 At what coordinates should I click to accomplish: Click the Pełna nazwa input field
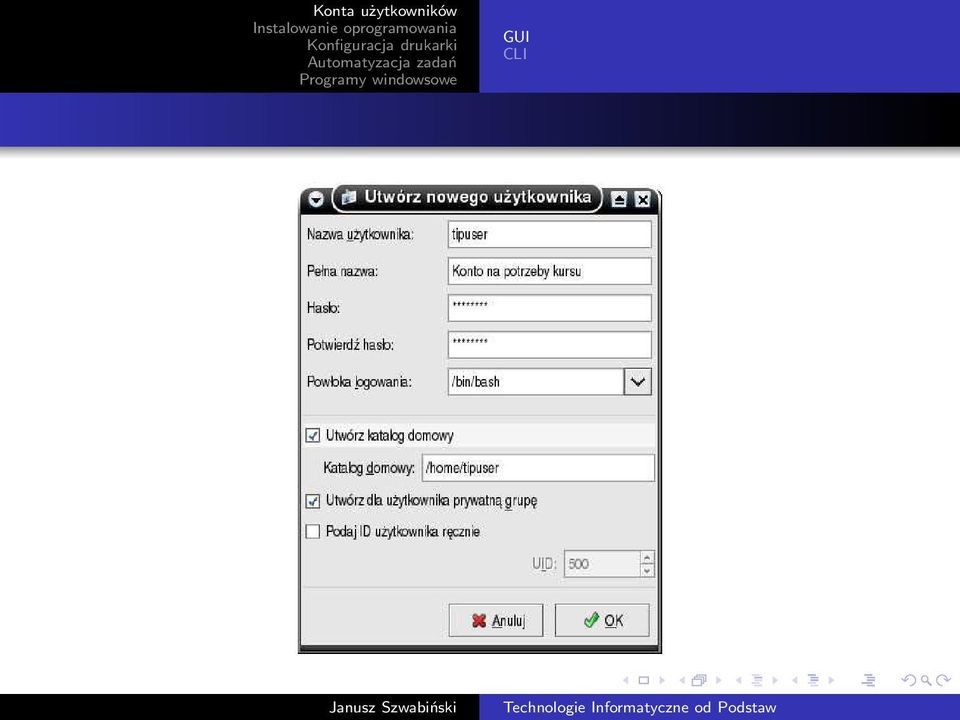point(550,271)
